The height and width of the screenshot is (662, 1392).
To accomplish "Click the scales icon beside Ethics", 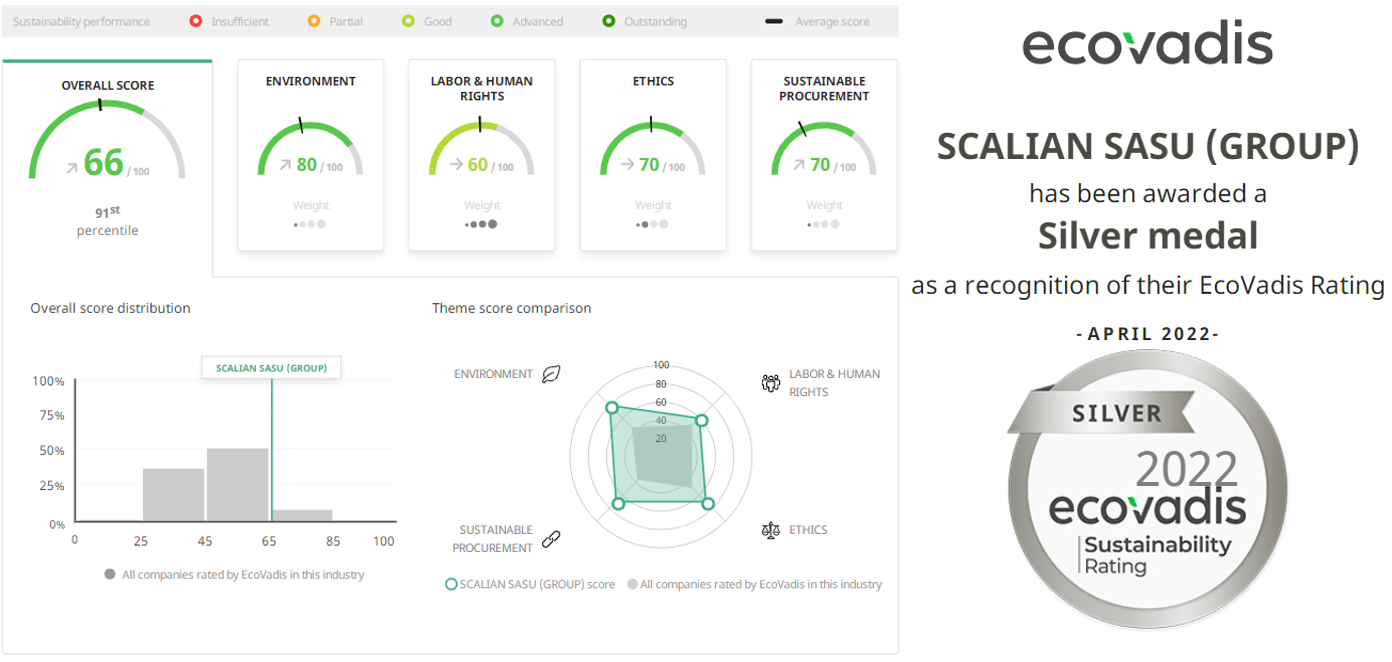I will 770,530.
